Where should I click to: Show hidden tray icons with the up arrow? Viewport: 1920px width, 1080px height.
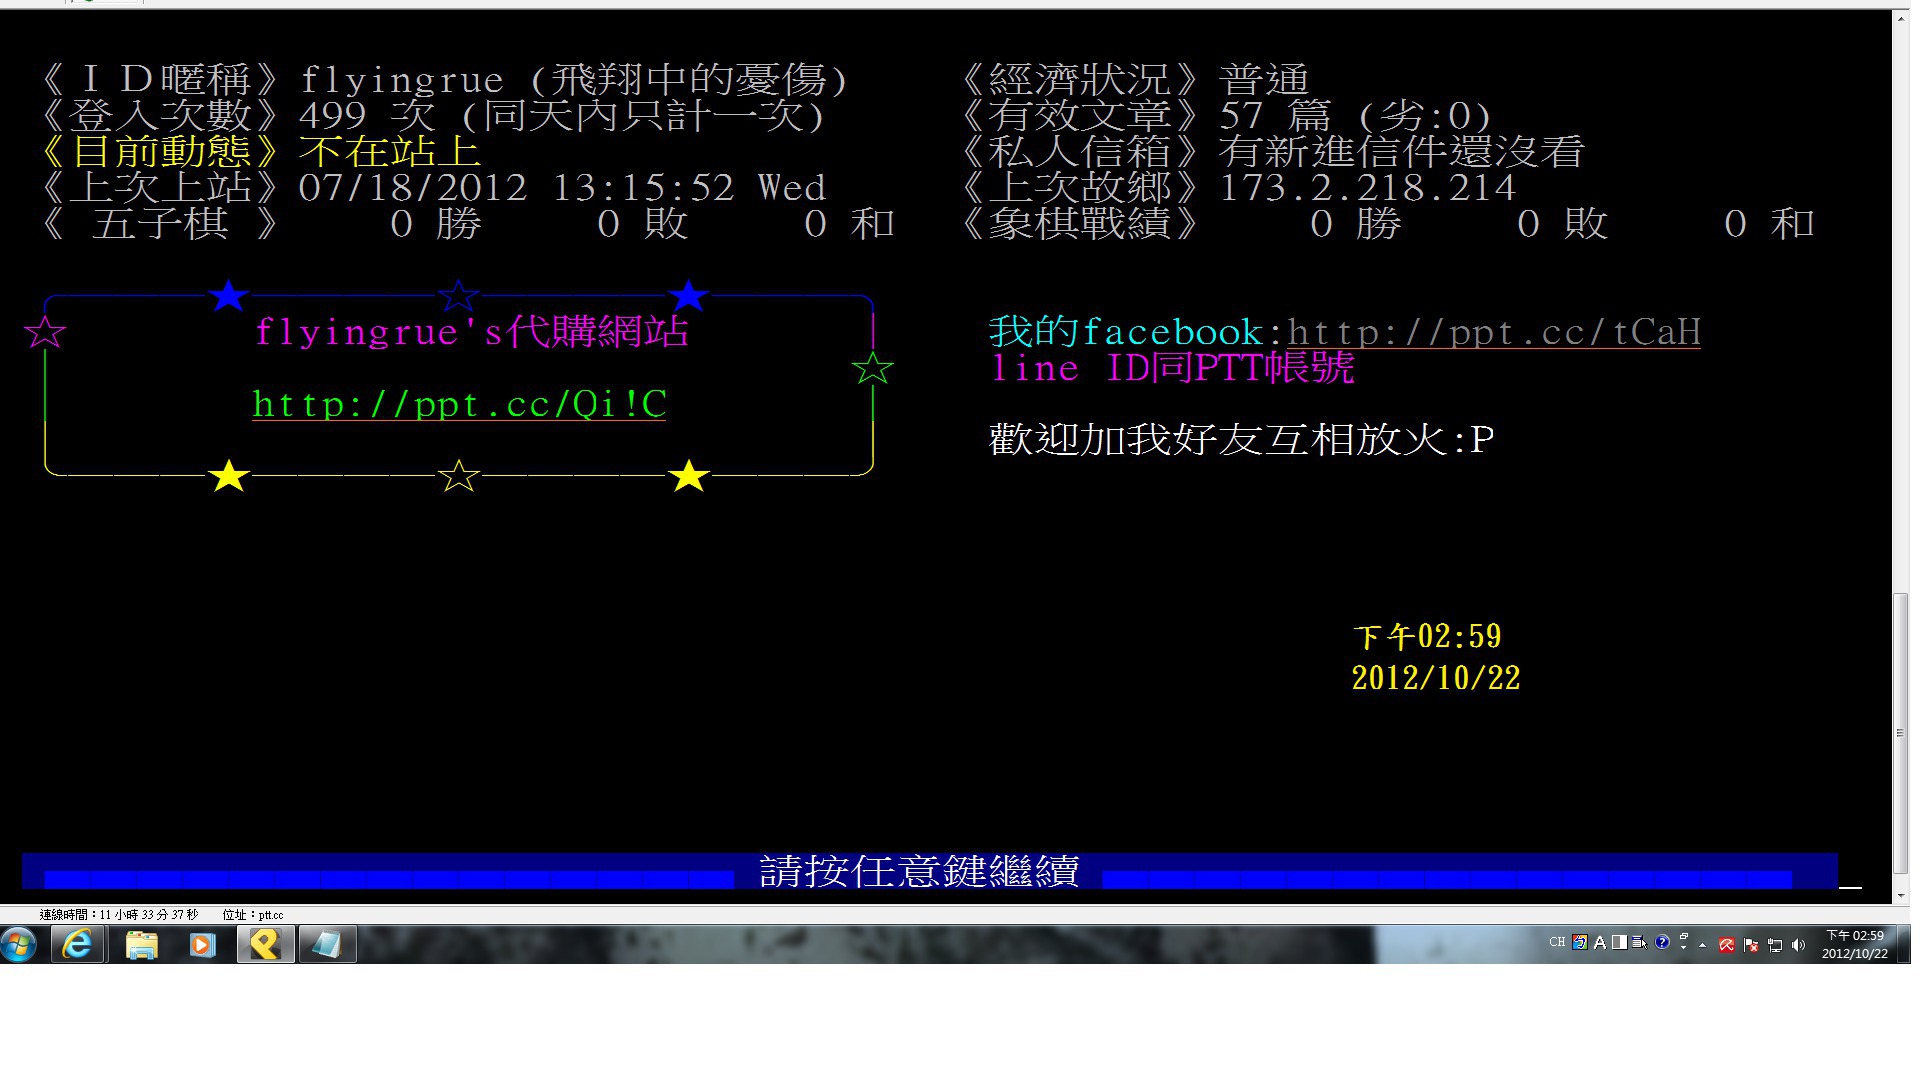[x=1702, y=945]
